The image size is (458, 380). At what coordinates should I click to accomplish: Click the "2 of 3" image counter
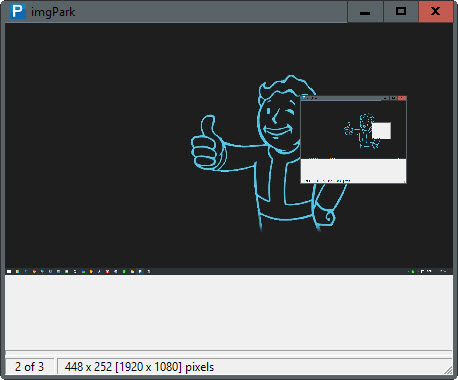tap(29, 367)
